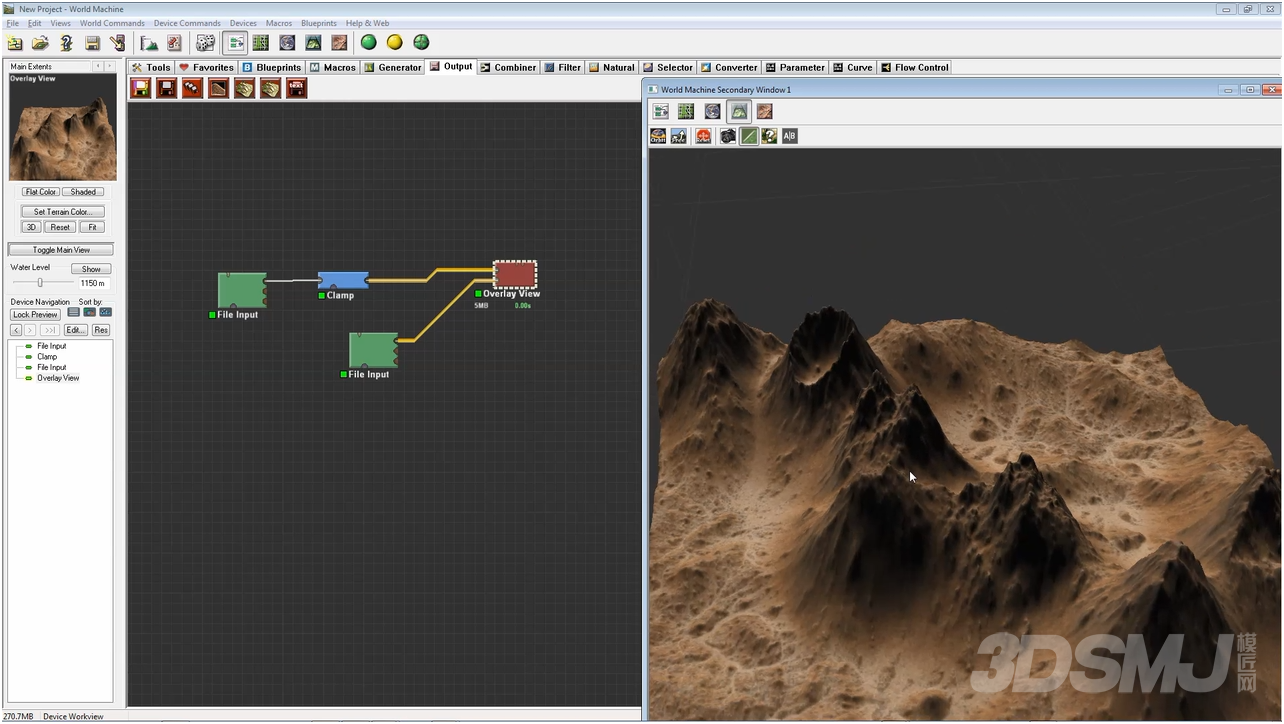Add the seventh Output device text icon
The width and height of the screenshot is (1284, 724).
click(x=296, y=88)
